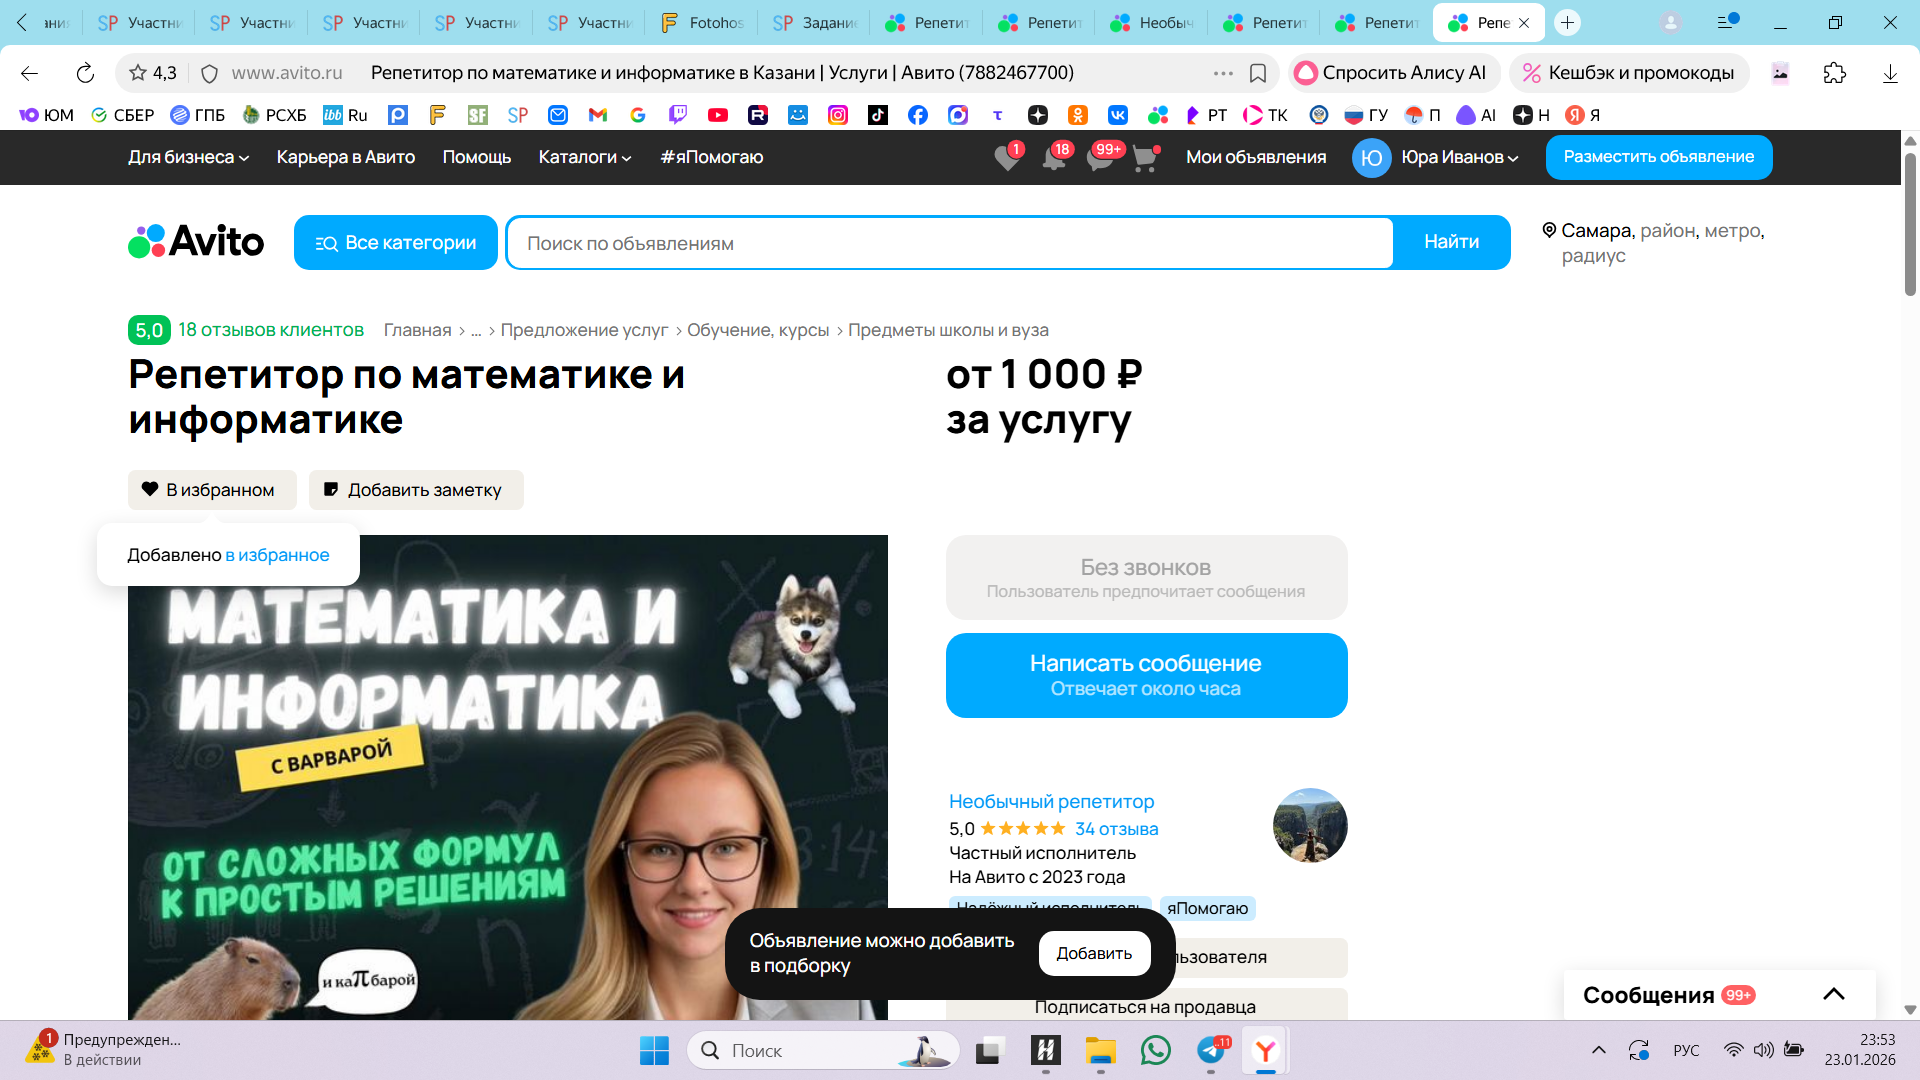Open notifications bell icon
Image resolution: width=1920 pixels, height=1080 pixels.
point(1054,158)
